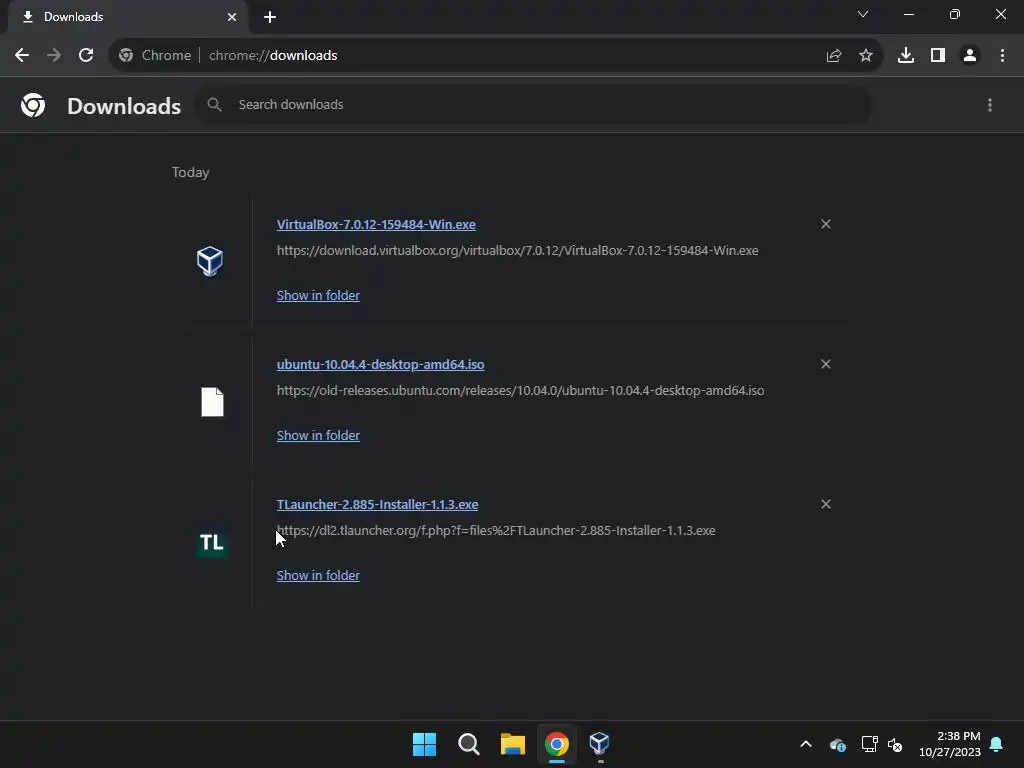Open the Downloads page more actions menu
The width and height of the screenshot is (1024, 768).
[989, 105]
